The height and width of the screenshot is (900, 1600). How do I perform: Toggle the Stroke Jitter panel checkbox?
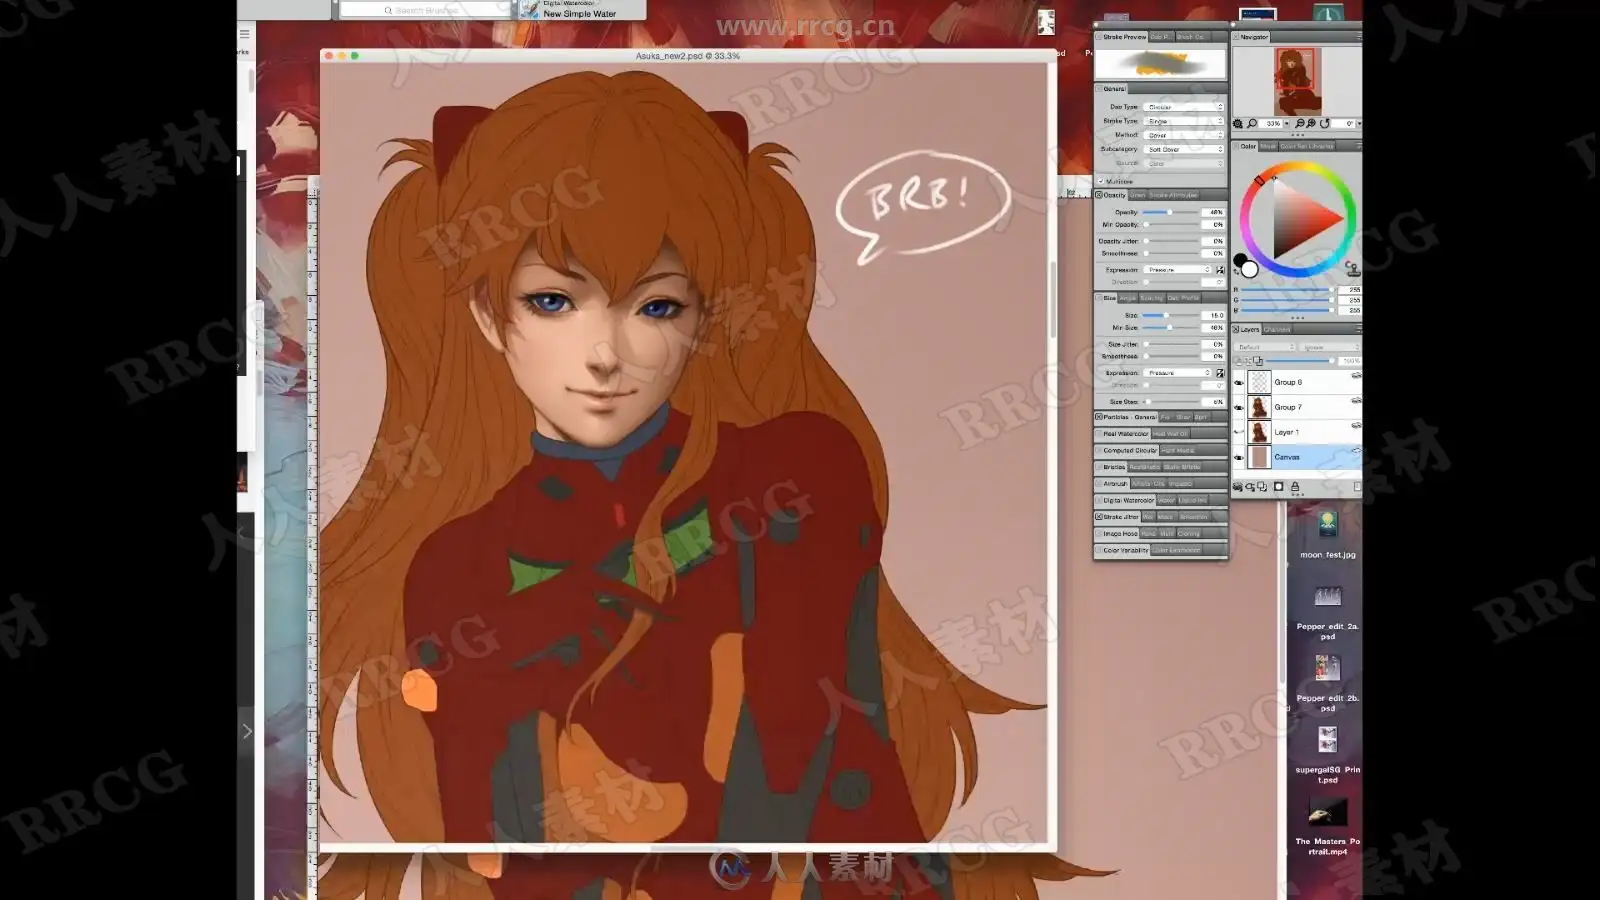[1099, 517]
